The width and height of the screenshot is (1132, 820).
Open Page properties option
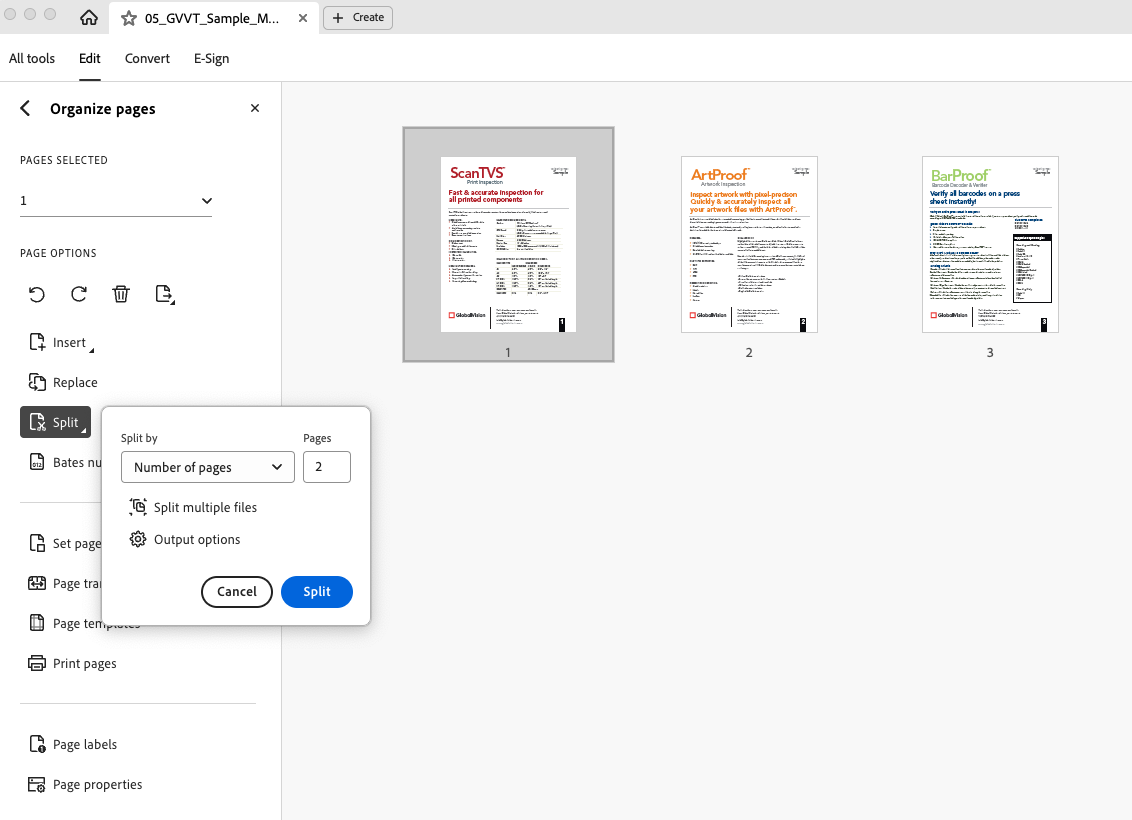tap(84, 785)
